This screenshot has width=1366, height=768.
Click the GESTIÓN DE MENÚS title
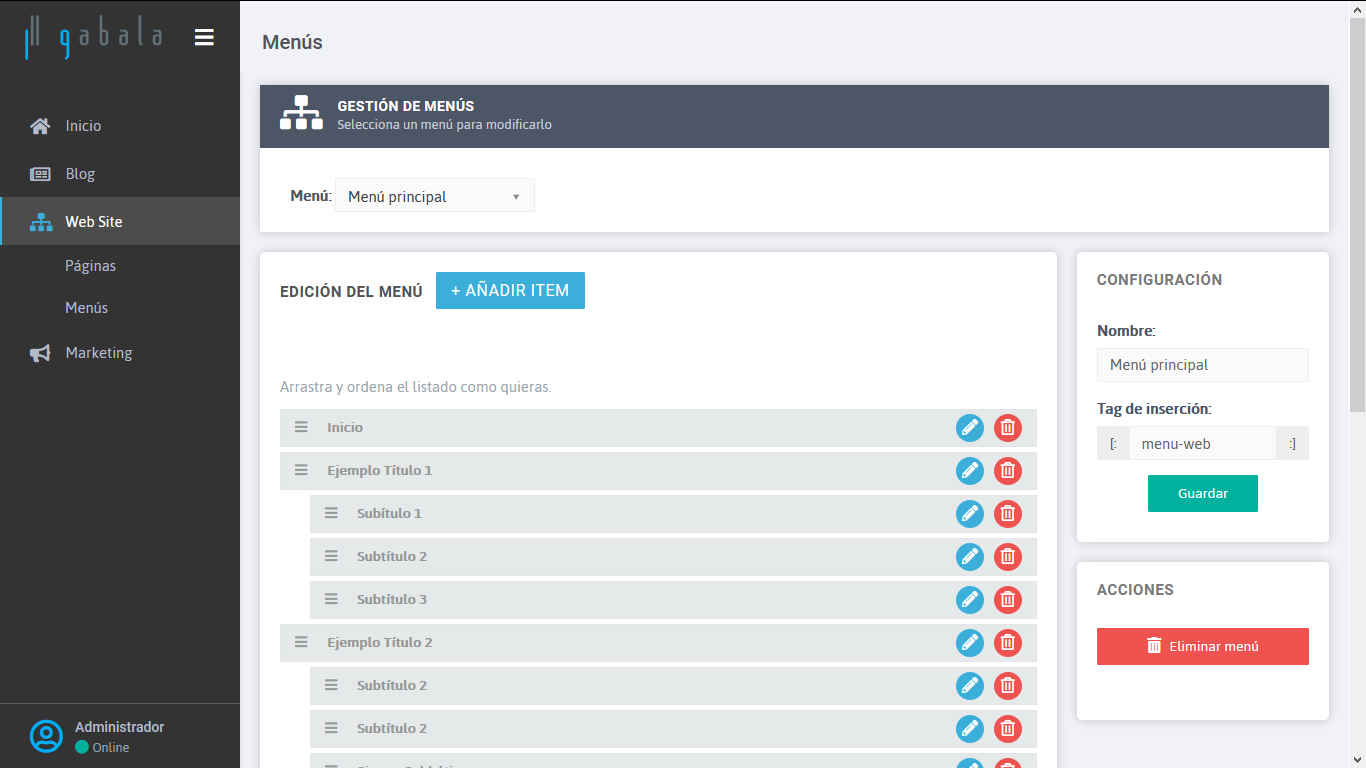(406, 106)
